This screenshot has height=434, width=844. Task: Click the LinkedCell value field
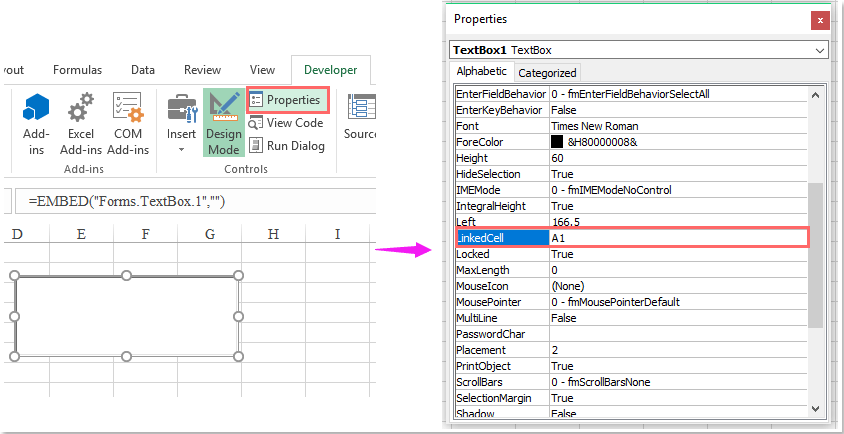pos(676,238)
